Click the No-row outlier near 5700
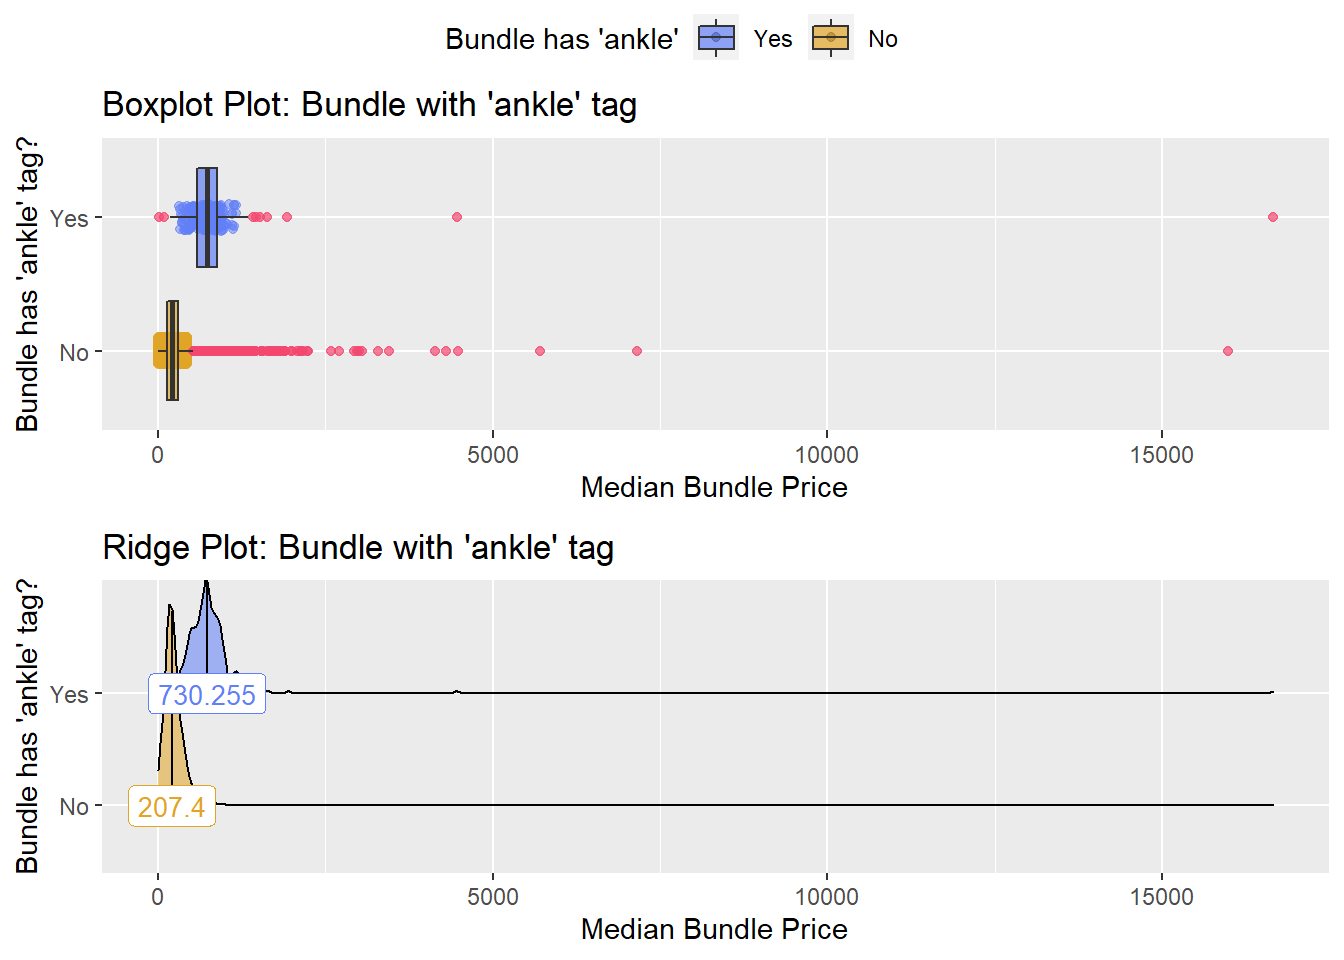 (x=540, y=351)
